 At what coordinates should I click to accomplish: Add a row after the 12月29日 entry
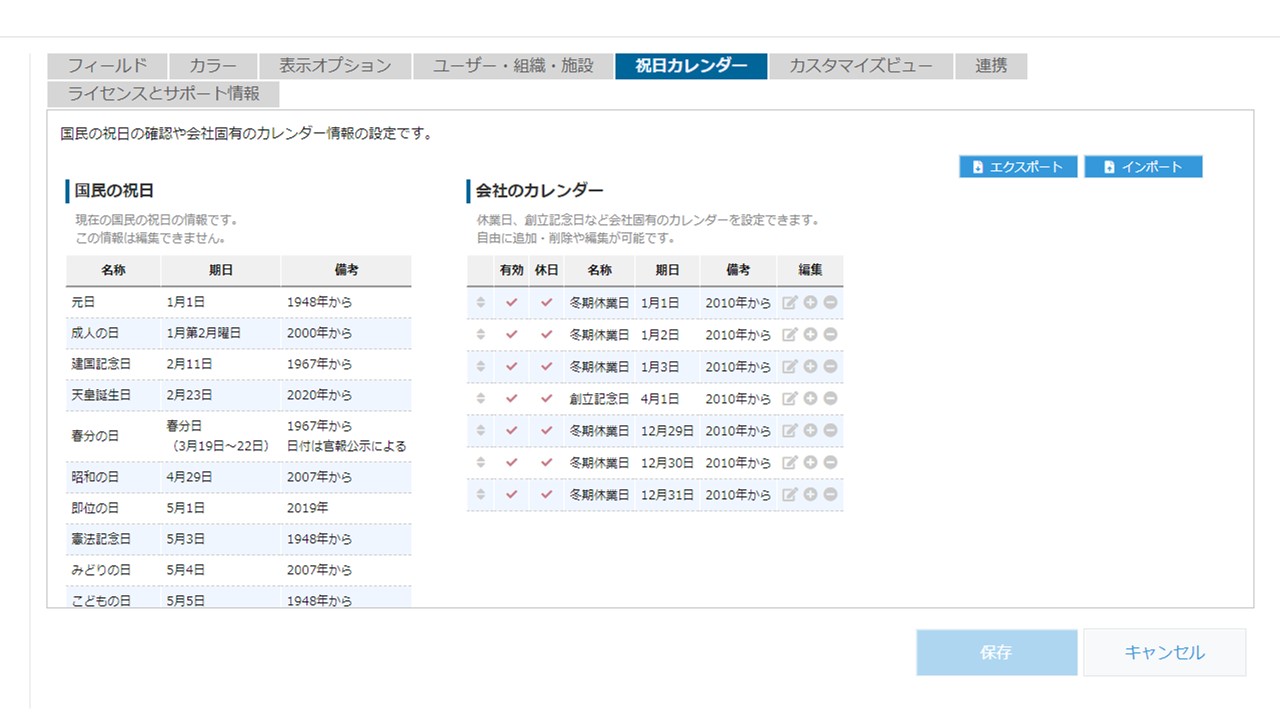pos(811,431)
